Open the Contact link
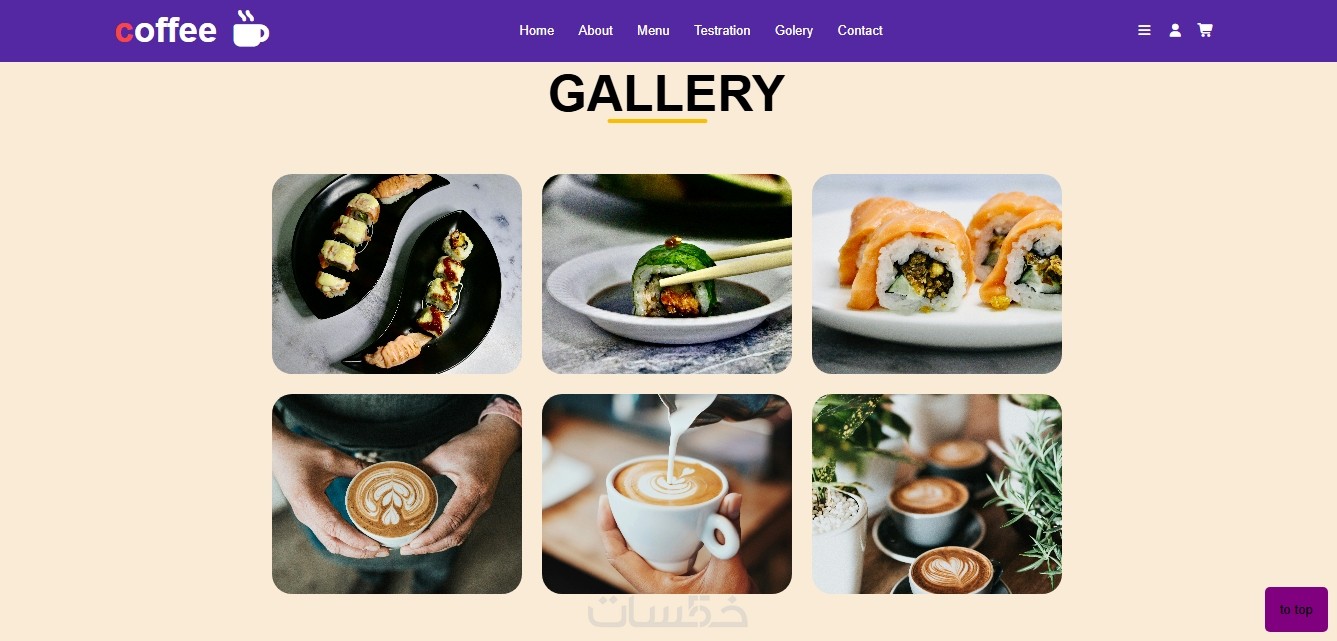Viewport: 1337px width, 641px height. click(x=860, y=31)
